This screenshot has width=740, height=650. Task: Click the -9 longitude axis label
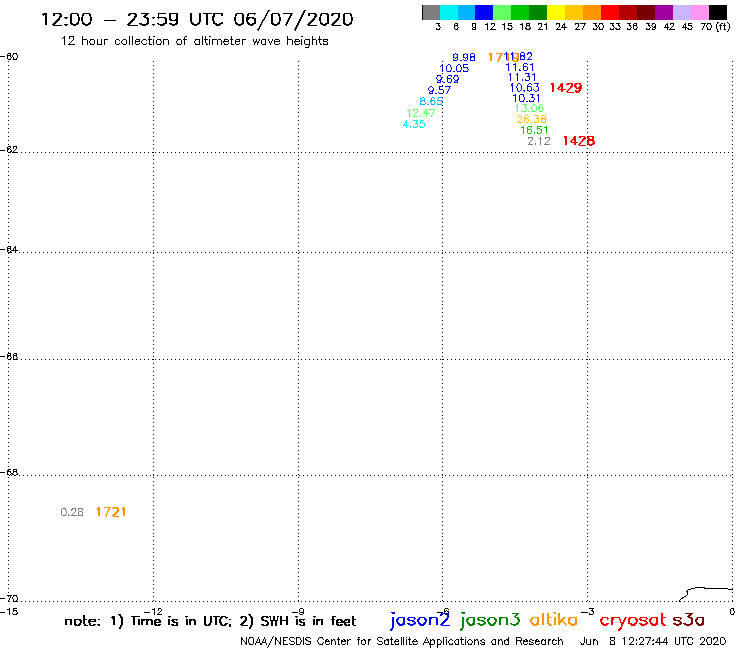point(298,611)
